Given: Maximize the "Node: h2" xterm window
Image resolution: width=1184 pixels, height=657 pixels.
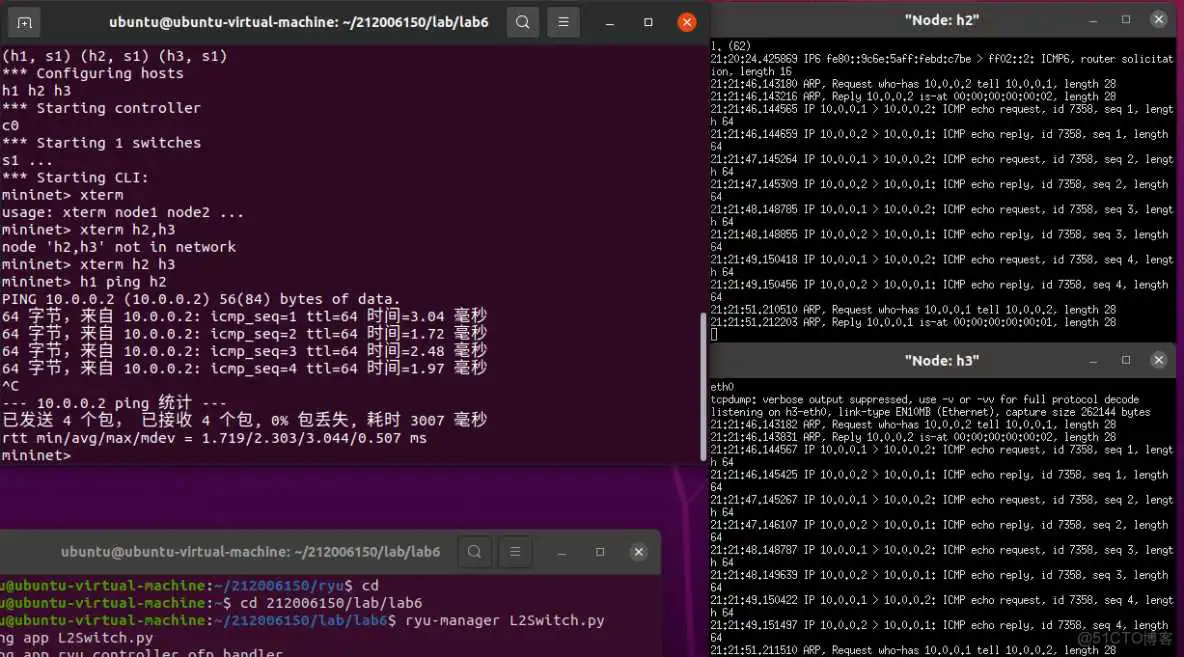Looking at the screenshot, I should click(x=1126, y=19).
